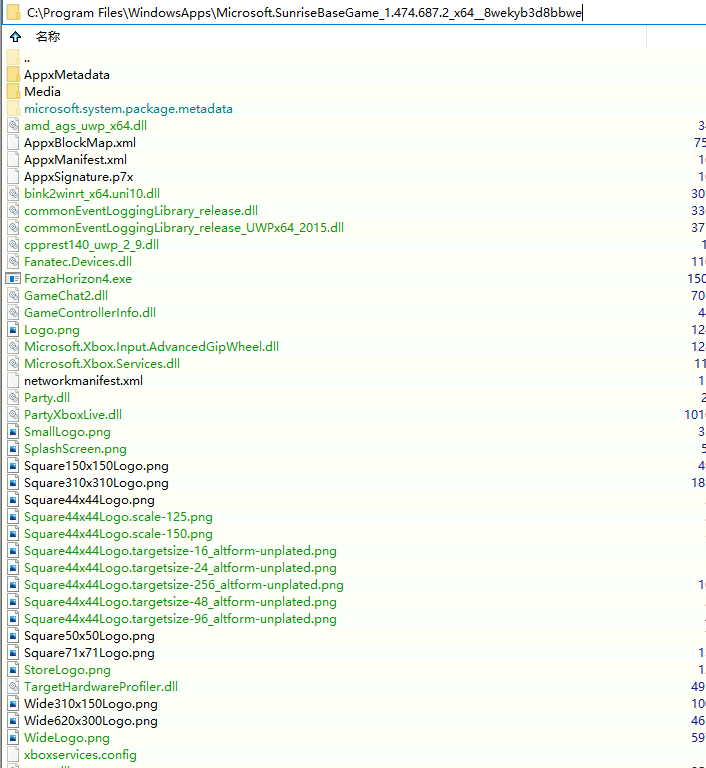The width and height of the screenshot is (706, 768).
Task: Select the file name cpprest140_uwp_2_9.dll
Action: [x=92, y=245]
